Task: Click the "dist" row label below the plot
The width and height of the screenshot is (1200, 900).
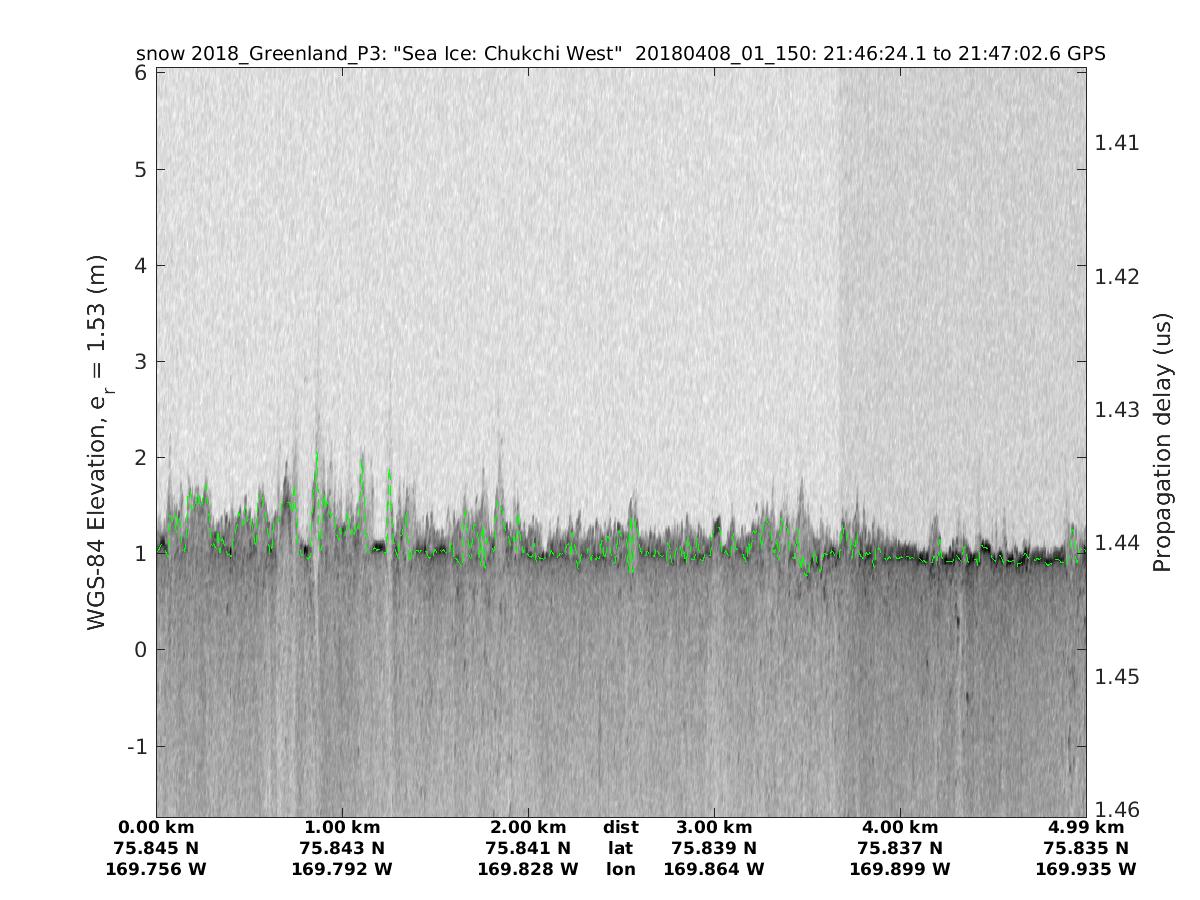Action: pos(621,827)
